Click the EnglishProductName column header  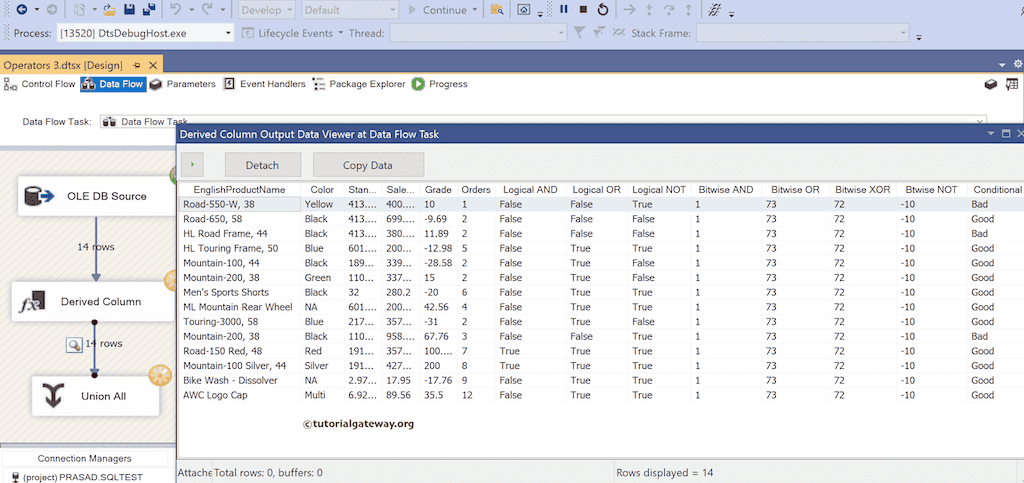click(x=239, y=189)
